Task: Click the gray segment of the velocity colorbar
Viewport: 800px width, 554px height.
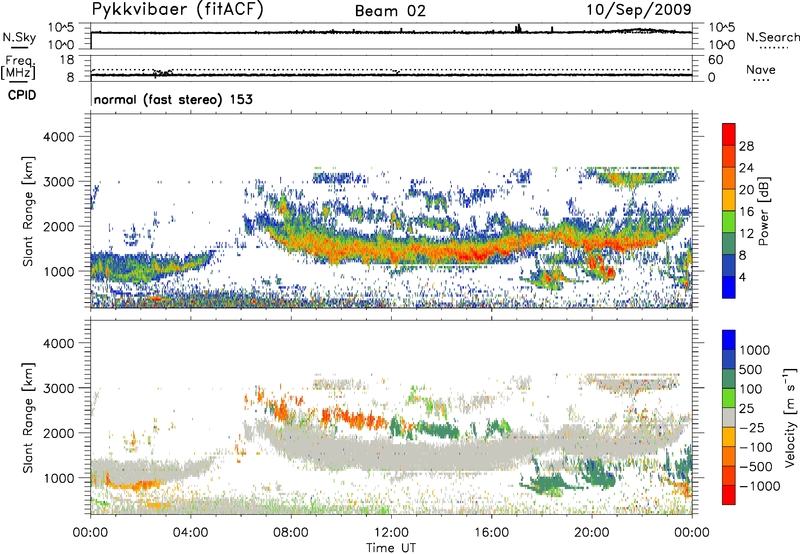Action: click(729, 417)
